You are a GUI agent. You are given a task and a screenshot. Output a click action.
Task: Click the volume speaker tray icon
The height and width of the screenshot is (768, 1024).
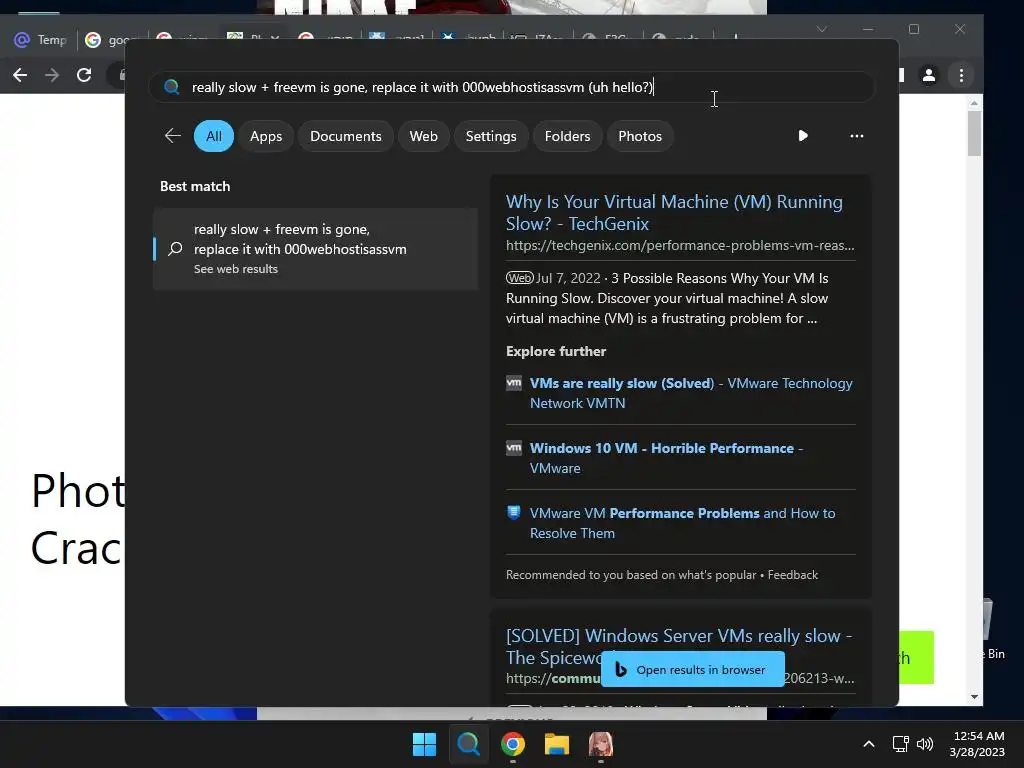coord(925,744)
